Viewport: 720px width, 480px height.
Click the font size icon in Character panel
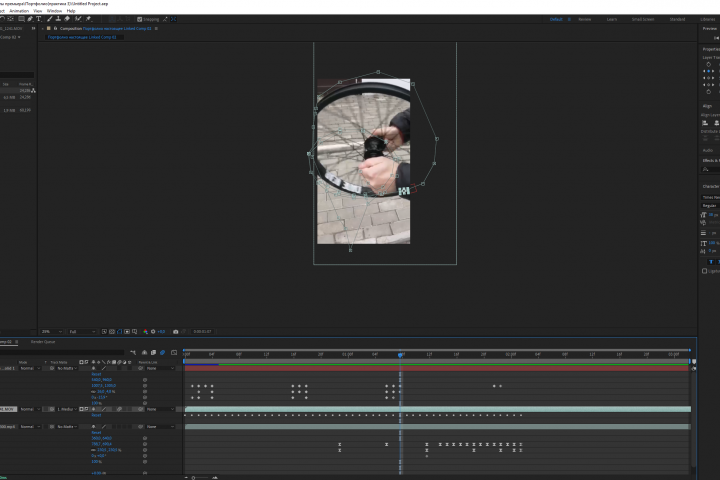(x=703, y=215)
